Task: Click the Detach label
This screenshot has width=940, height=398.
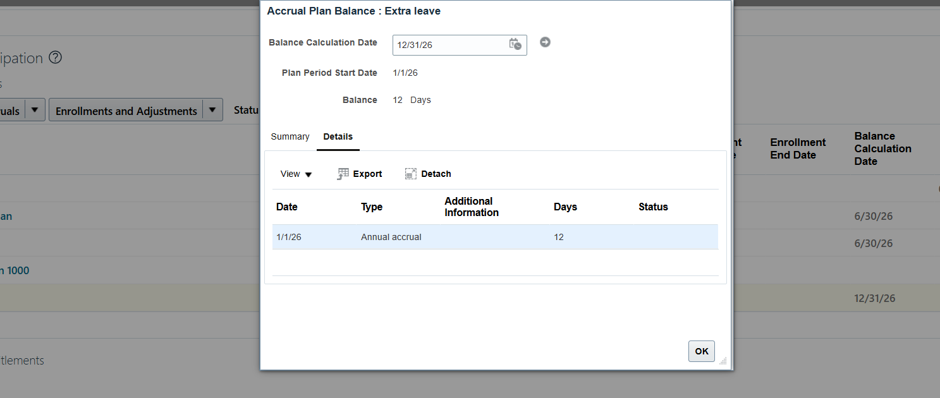Action: click(436, 174)
